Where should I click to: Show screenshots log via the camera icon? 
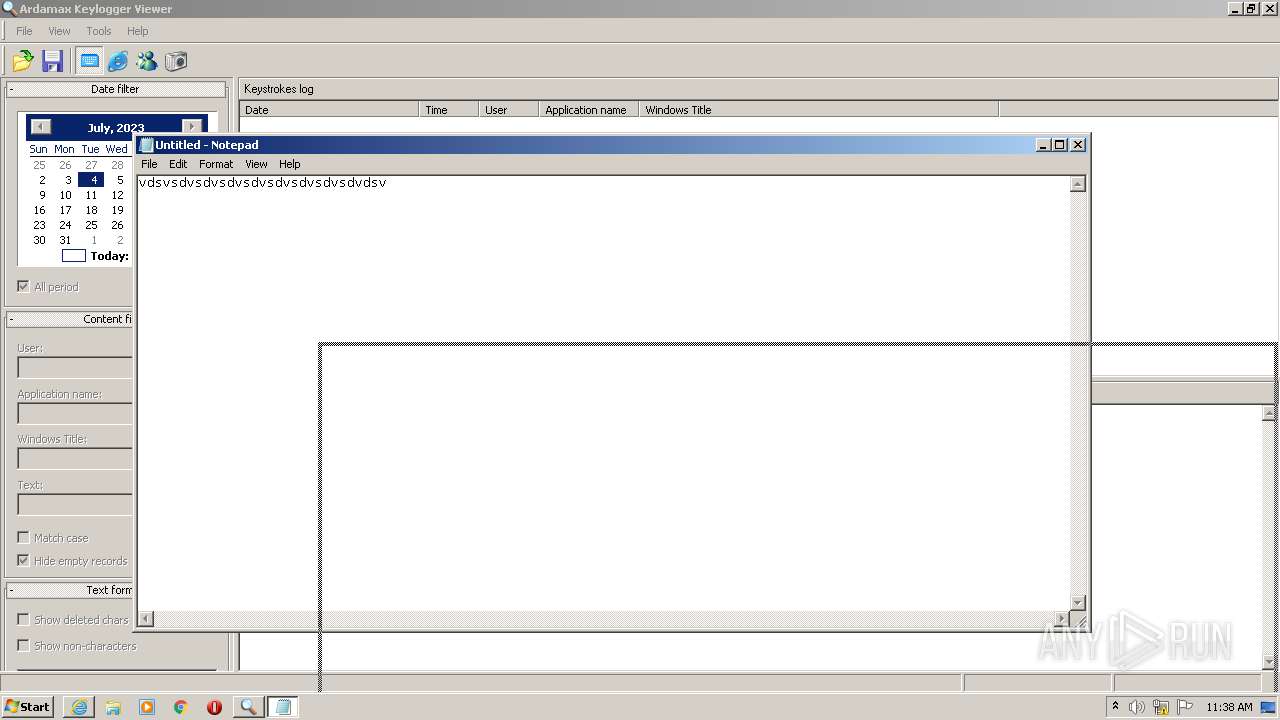pos(176,61)
